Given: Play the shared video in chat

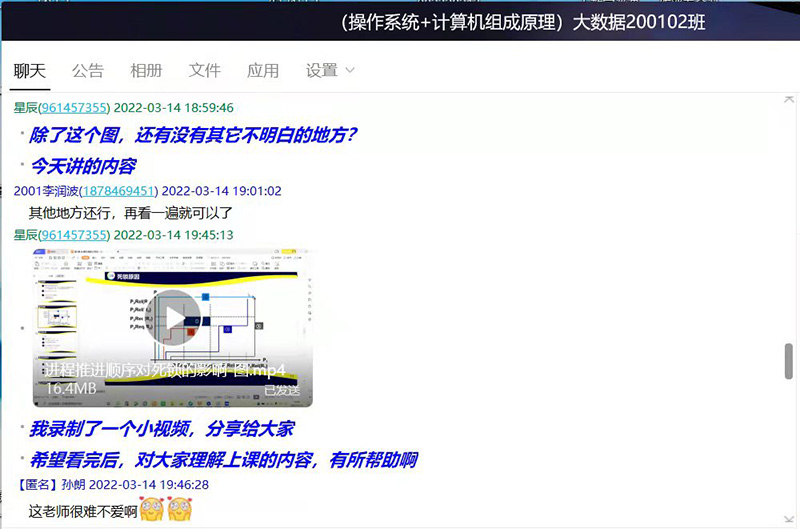Looking at the screenshot, I should [x=177, y=316].
